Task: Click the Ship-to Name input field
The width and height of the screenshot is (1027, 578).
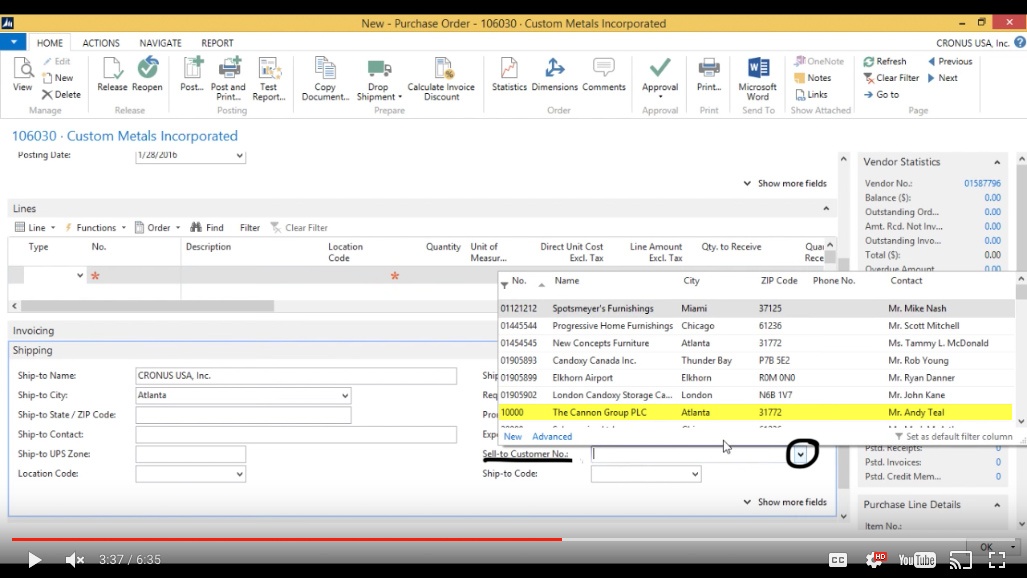Action: pos(296,376)
